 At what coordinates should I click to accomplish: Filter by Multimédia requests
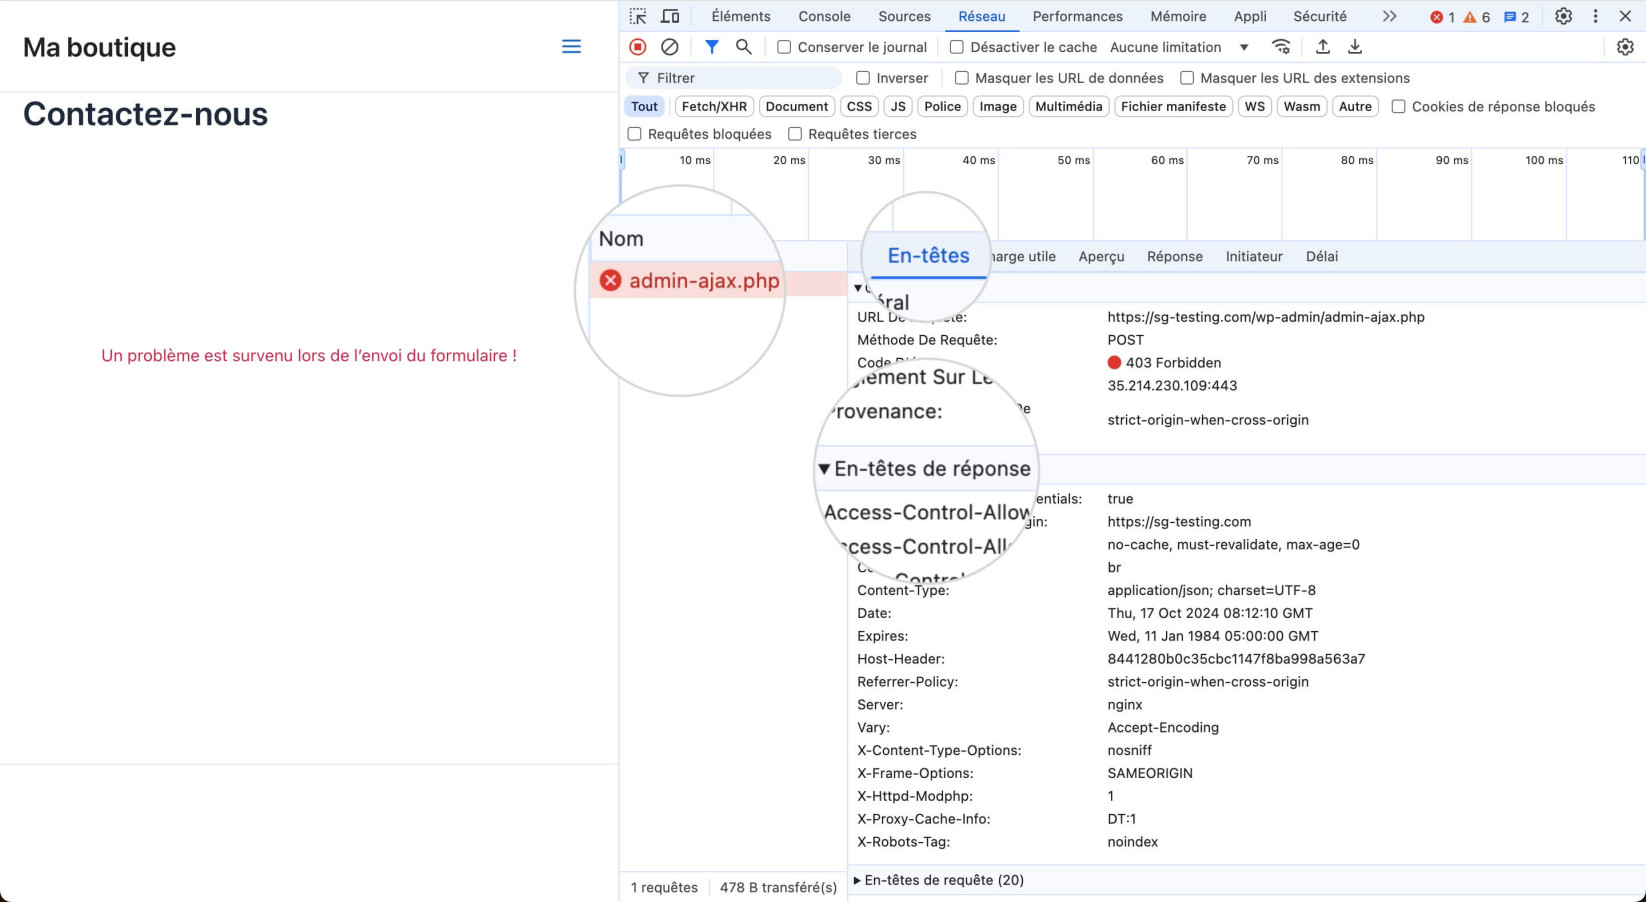[x=1069, y=106]
